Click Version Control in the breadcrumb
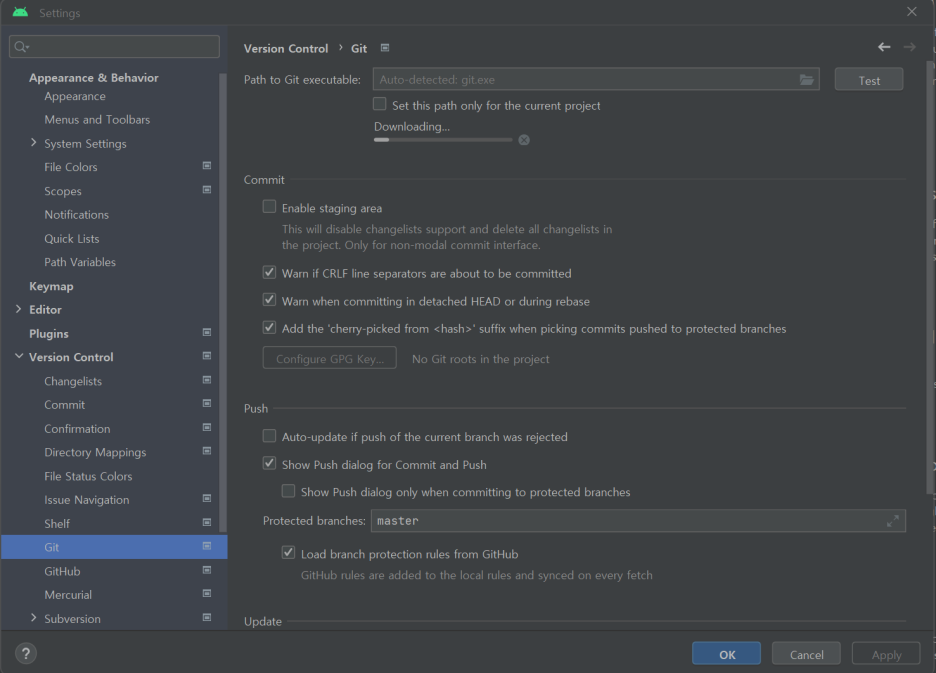 286,48
